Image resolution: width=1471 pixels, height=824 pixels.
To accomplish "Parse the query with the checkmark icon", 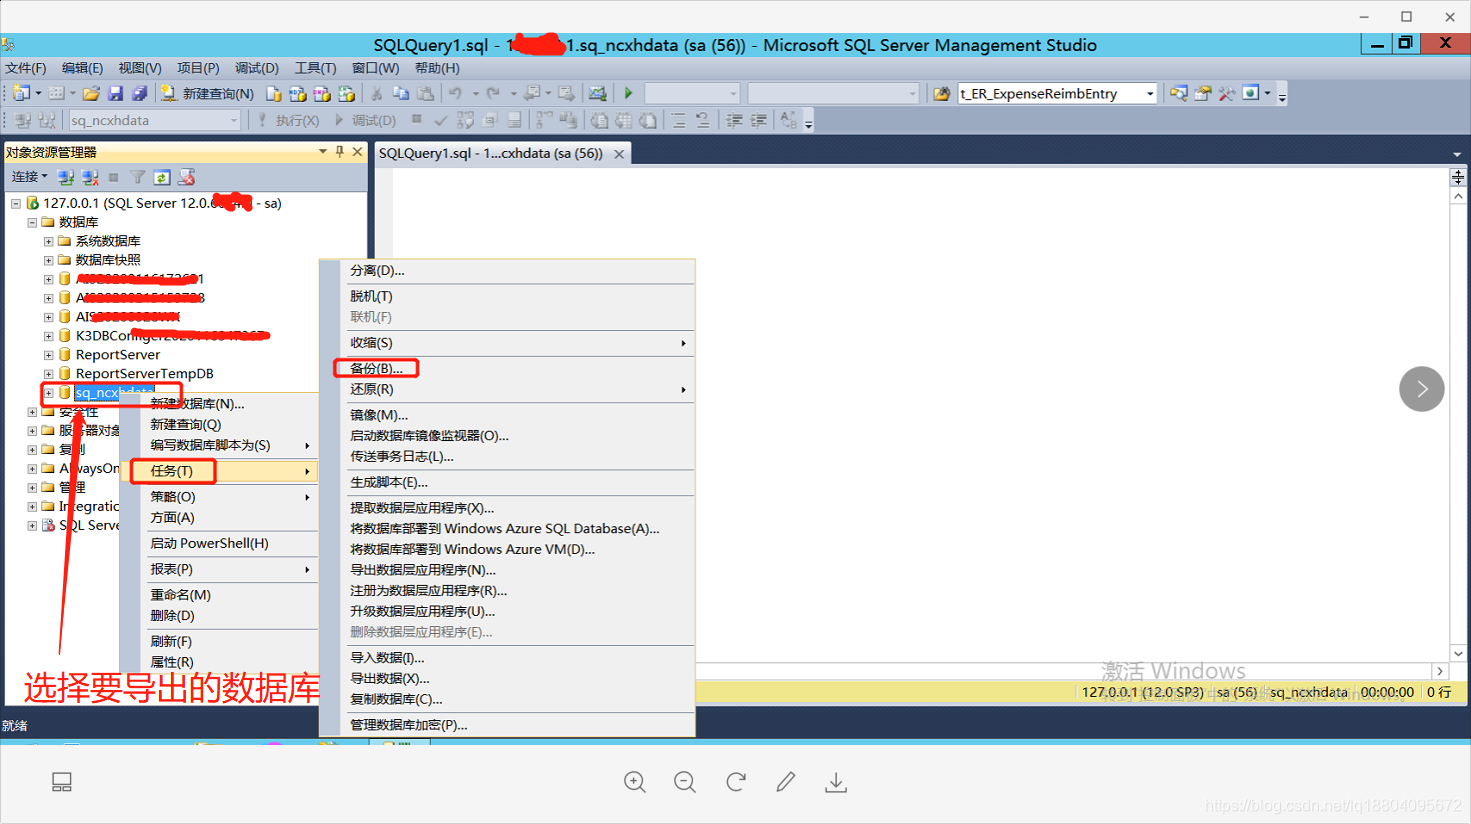I will 440,119.
